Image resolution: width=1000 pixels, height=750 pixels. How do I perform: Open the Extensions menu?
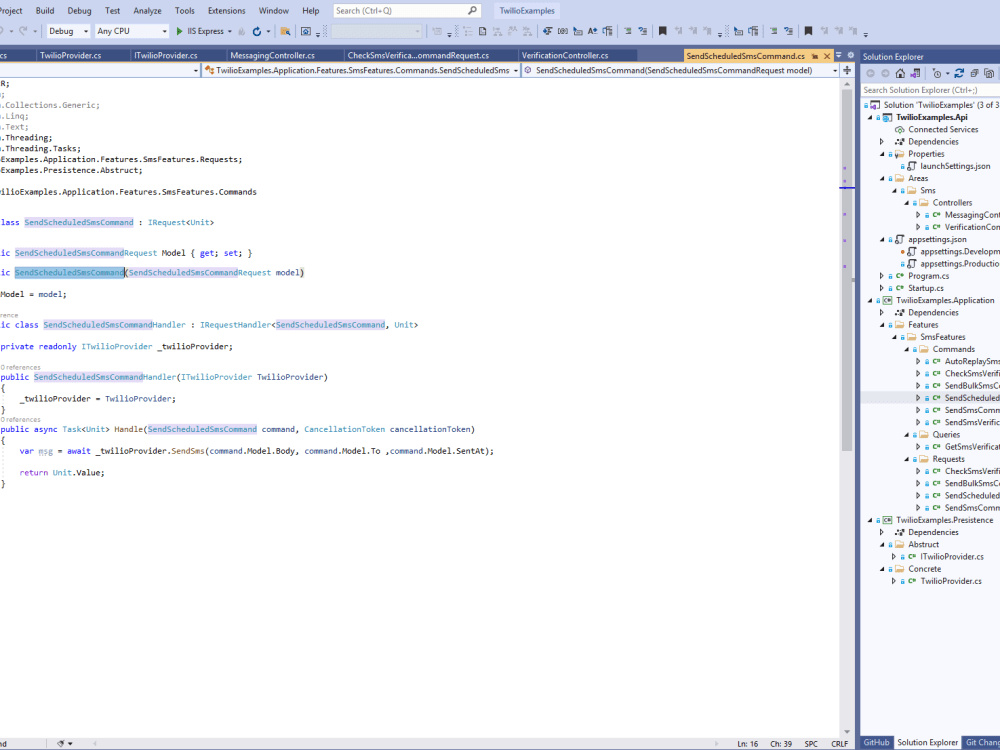coord(226,10)
